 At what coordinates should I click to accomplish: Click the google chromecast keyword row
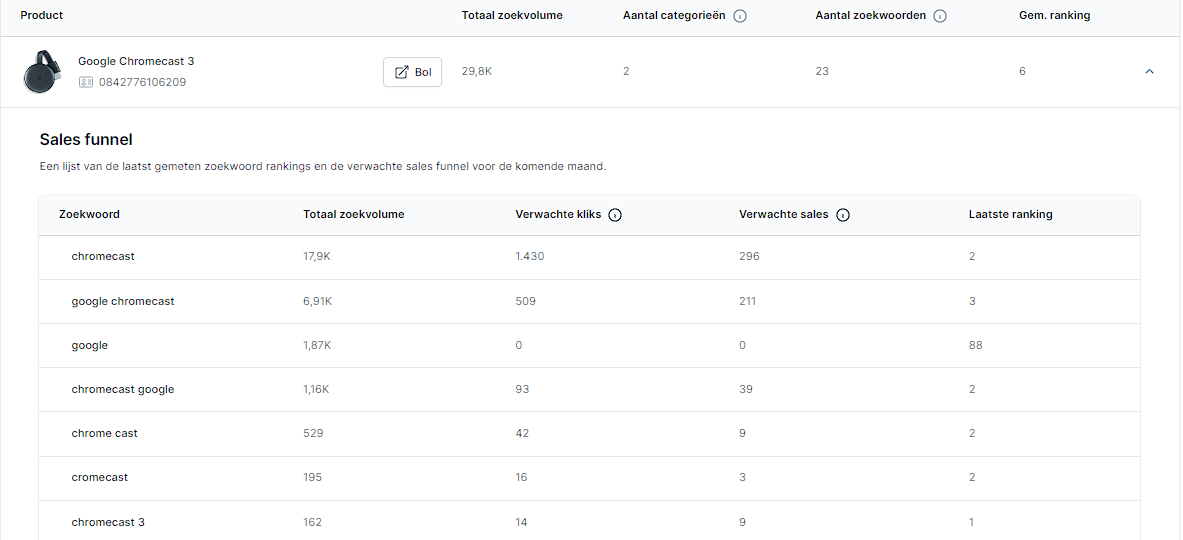pos(589,301)
